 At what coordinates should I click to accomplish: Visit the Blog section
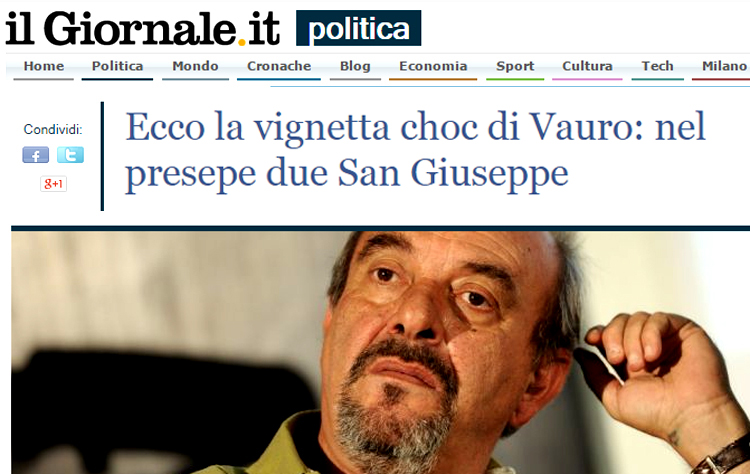pos(355,66)
